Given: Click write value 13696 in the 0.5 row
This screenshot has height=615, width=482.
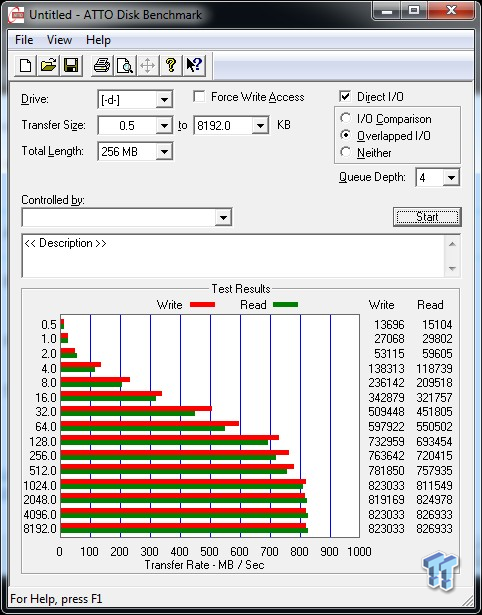Looking at the screenshot, I should 389,325.
